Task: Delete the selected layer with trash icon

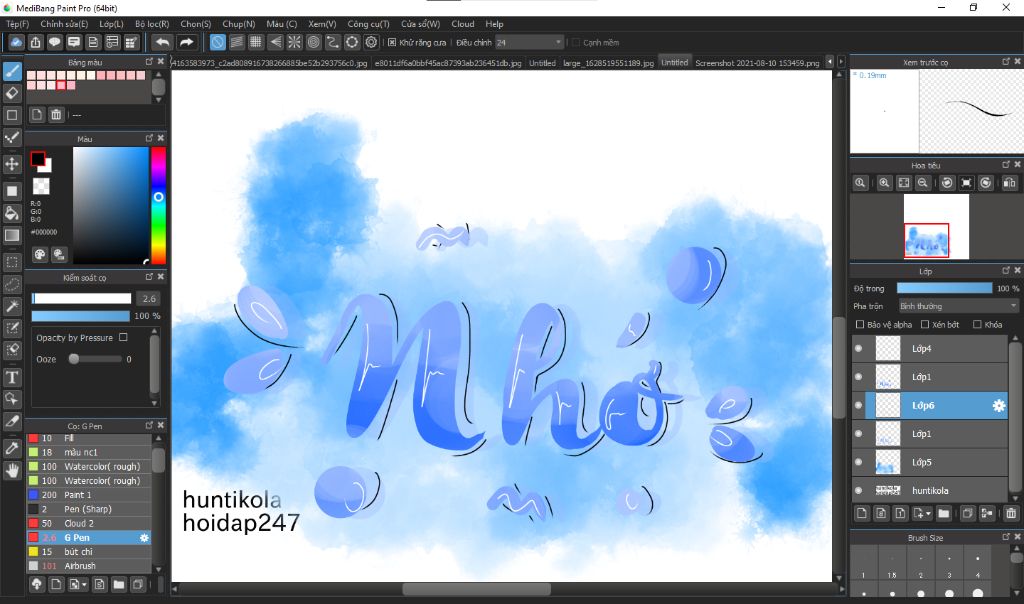Action: [x=1011, y=513]
